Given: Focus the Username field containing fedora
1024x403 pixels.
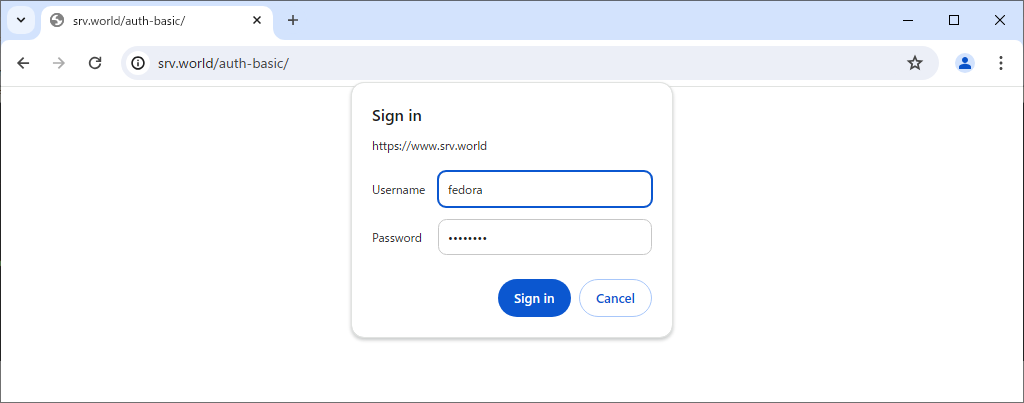Looking at the screenshot, I should click(544, 189).
